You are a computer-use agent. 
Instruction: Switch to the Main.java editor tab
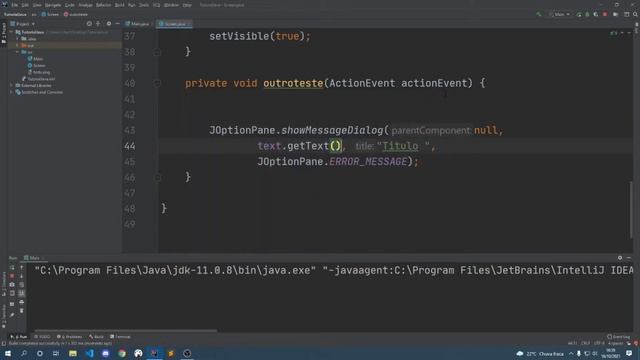138,24
